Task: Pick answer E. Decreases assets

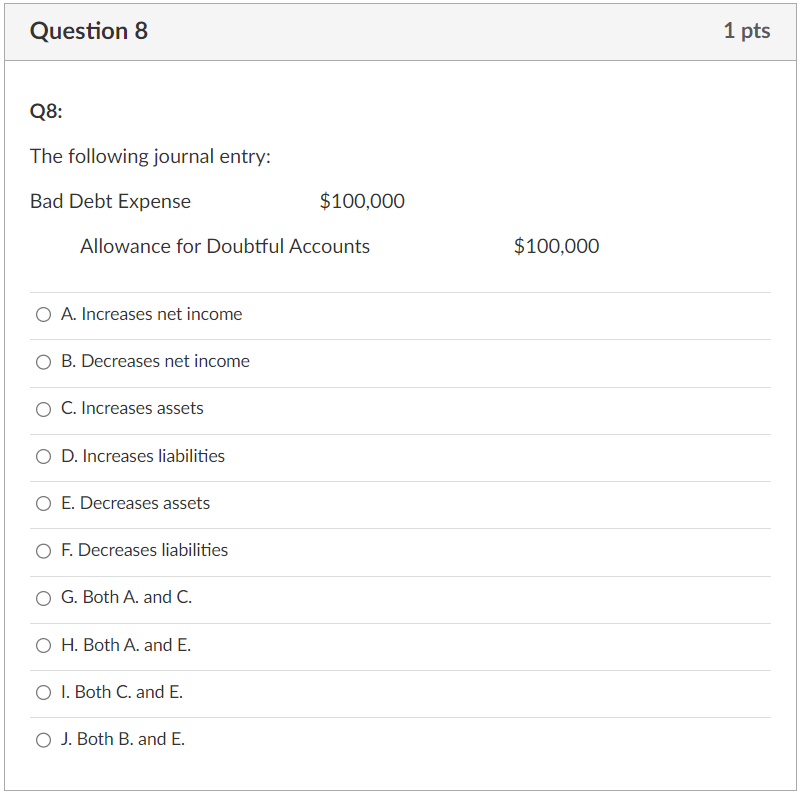Action: [43, 503]
